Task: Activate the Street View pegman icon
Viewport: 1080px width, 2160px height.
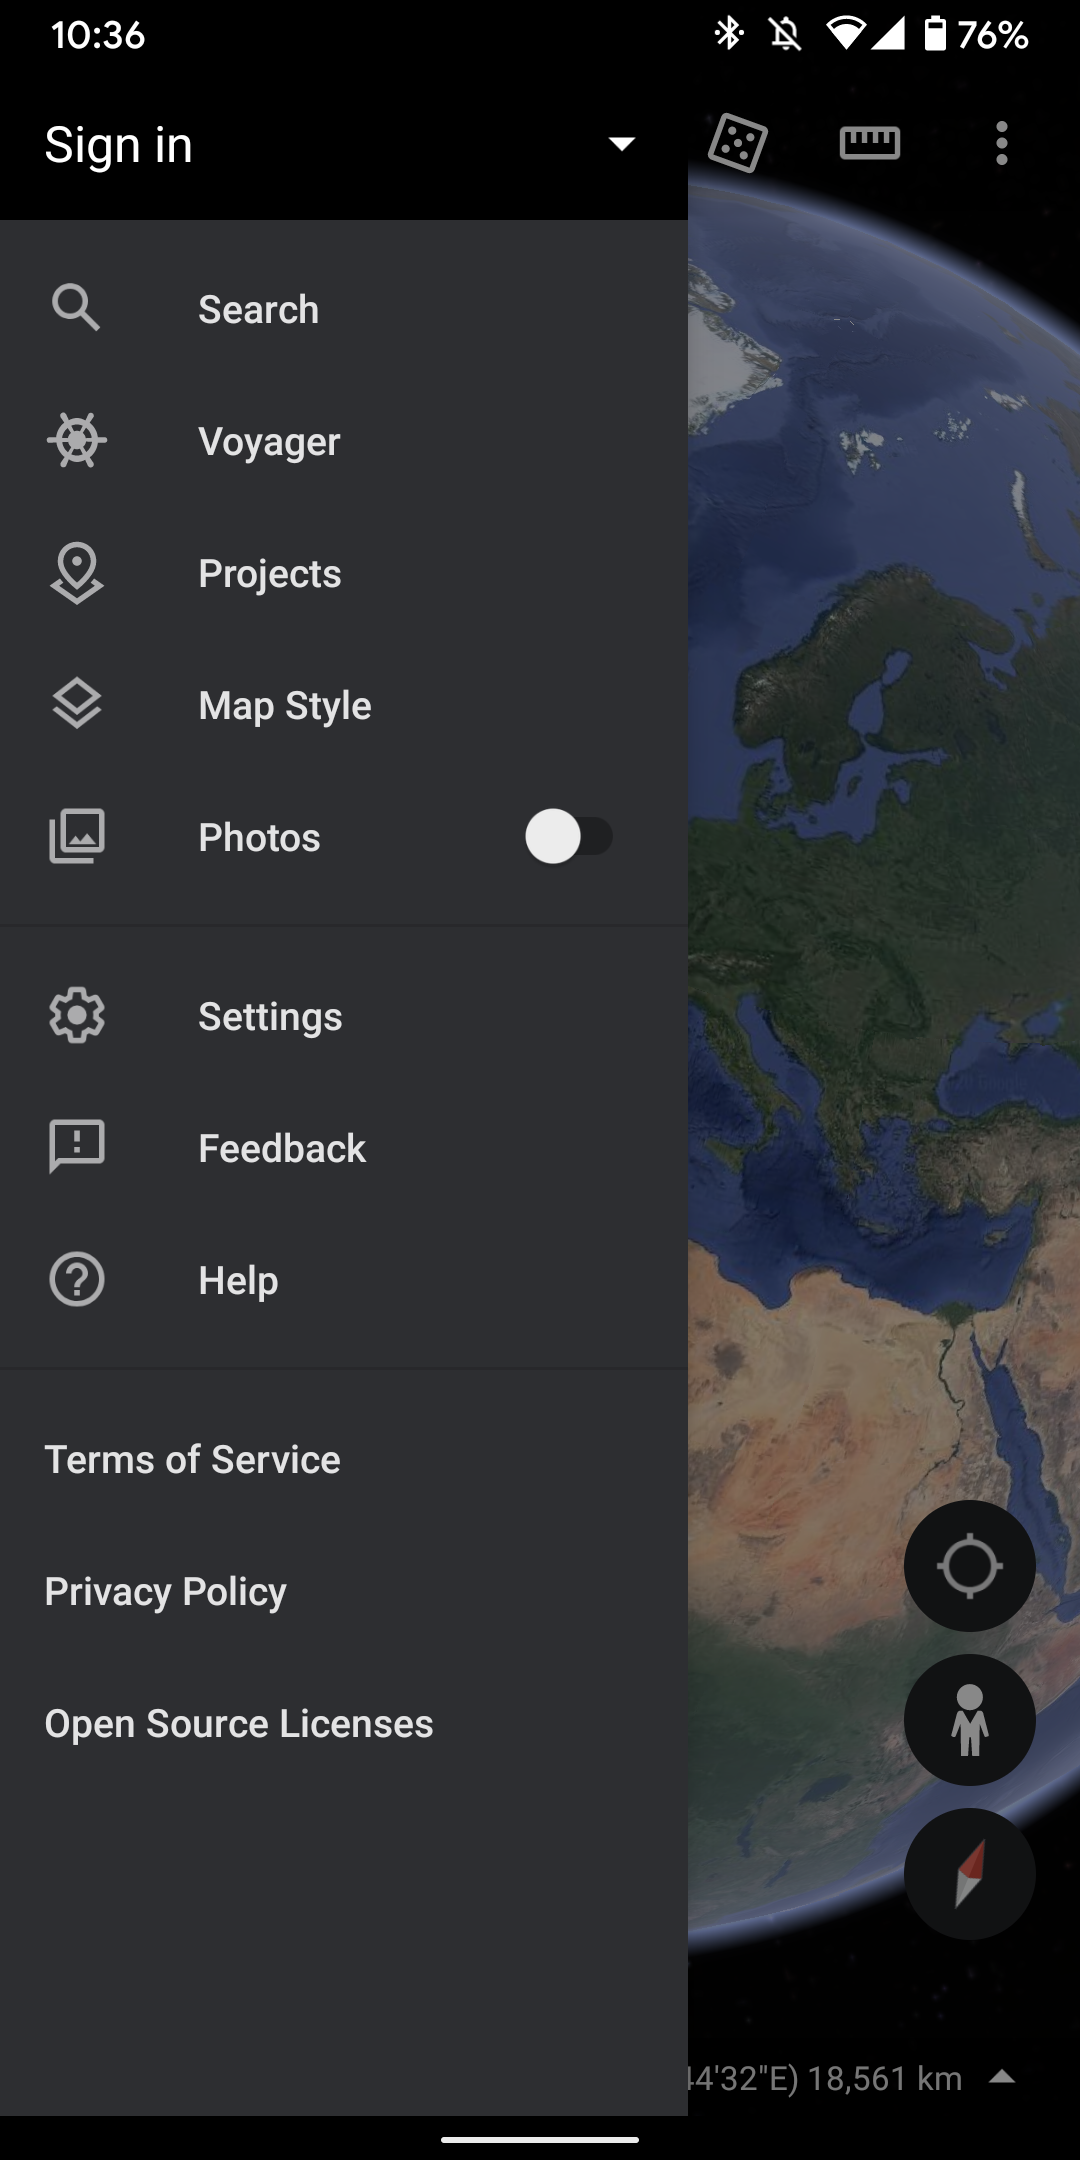Action: point(969,1720)
